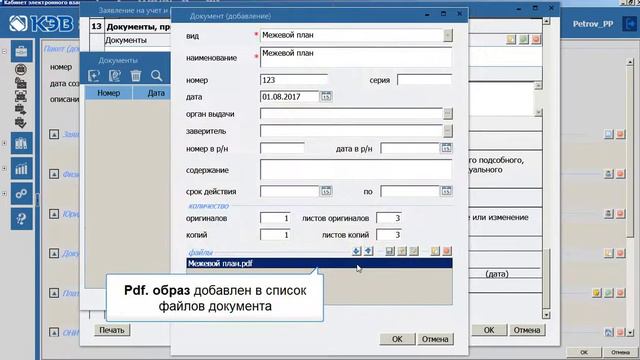Focus the серия input field

[x=424, y=80]
